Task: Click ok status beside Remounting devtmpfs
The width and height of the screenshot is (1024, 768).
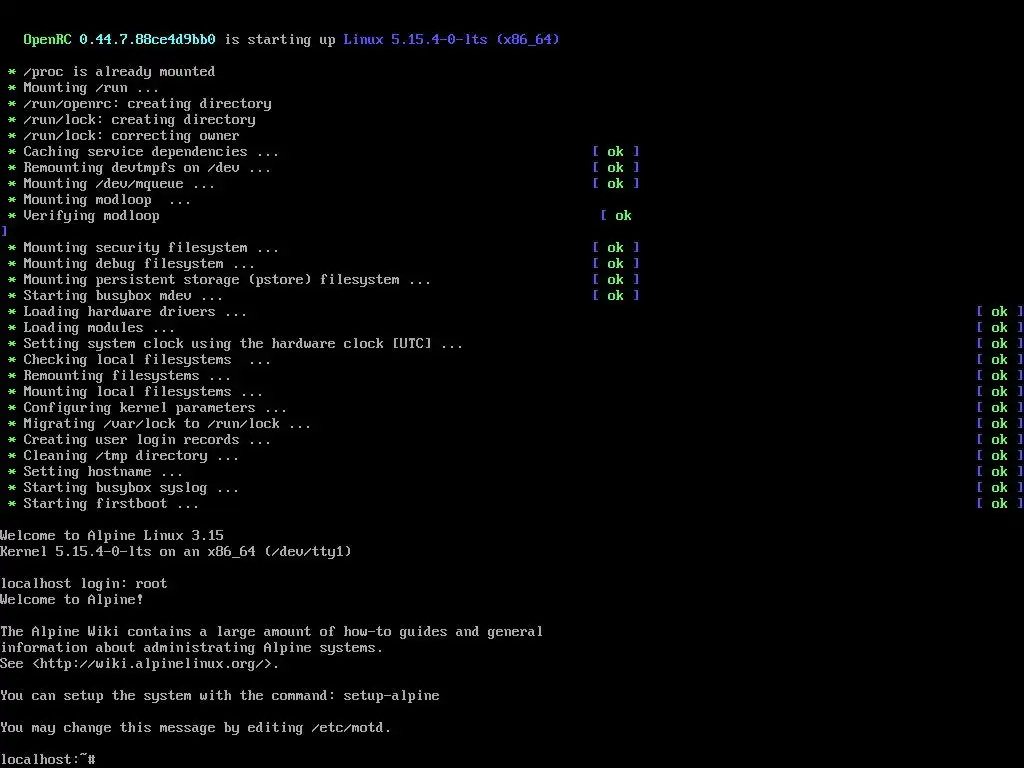Action: pyautogui.click(x=615, y=167)
